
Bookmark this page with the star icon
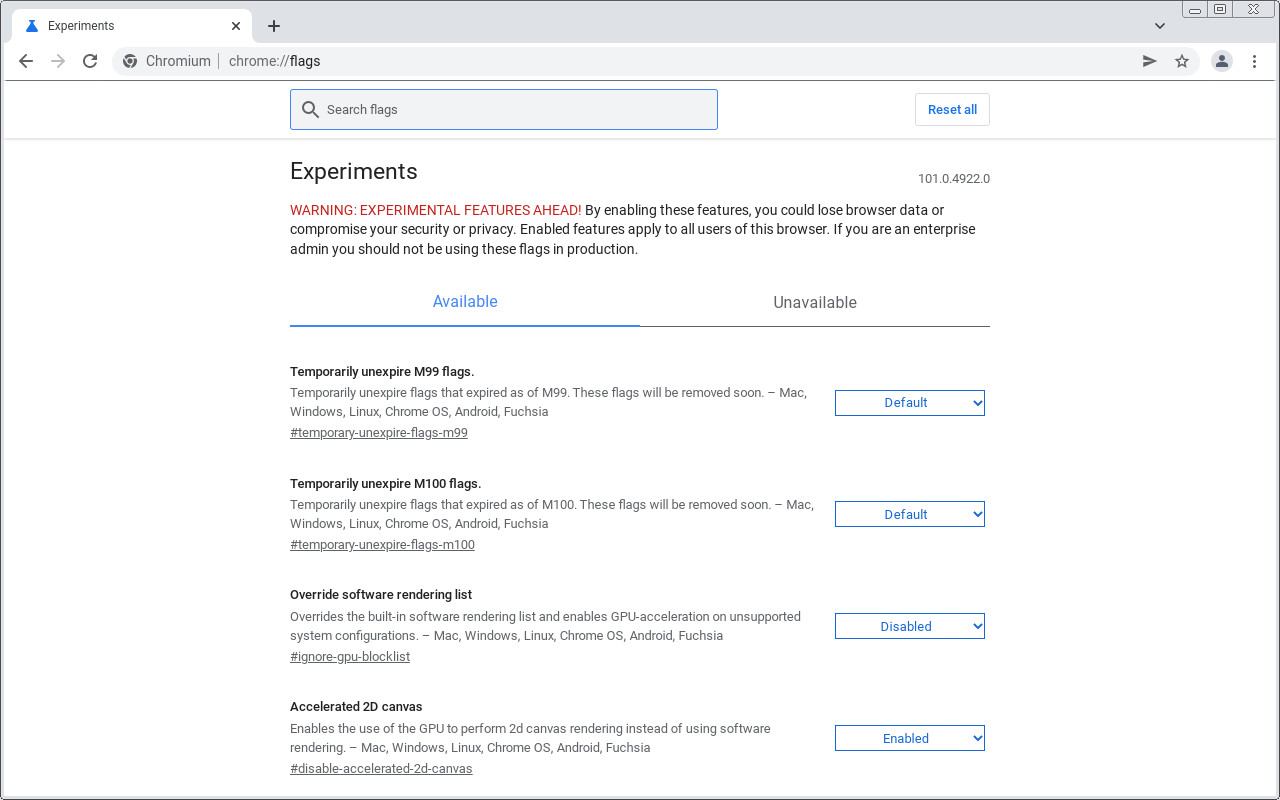tap(1182, 61)
